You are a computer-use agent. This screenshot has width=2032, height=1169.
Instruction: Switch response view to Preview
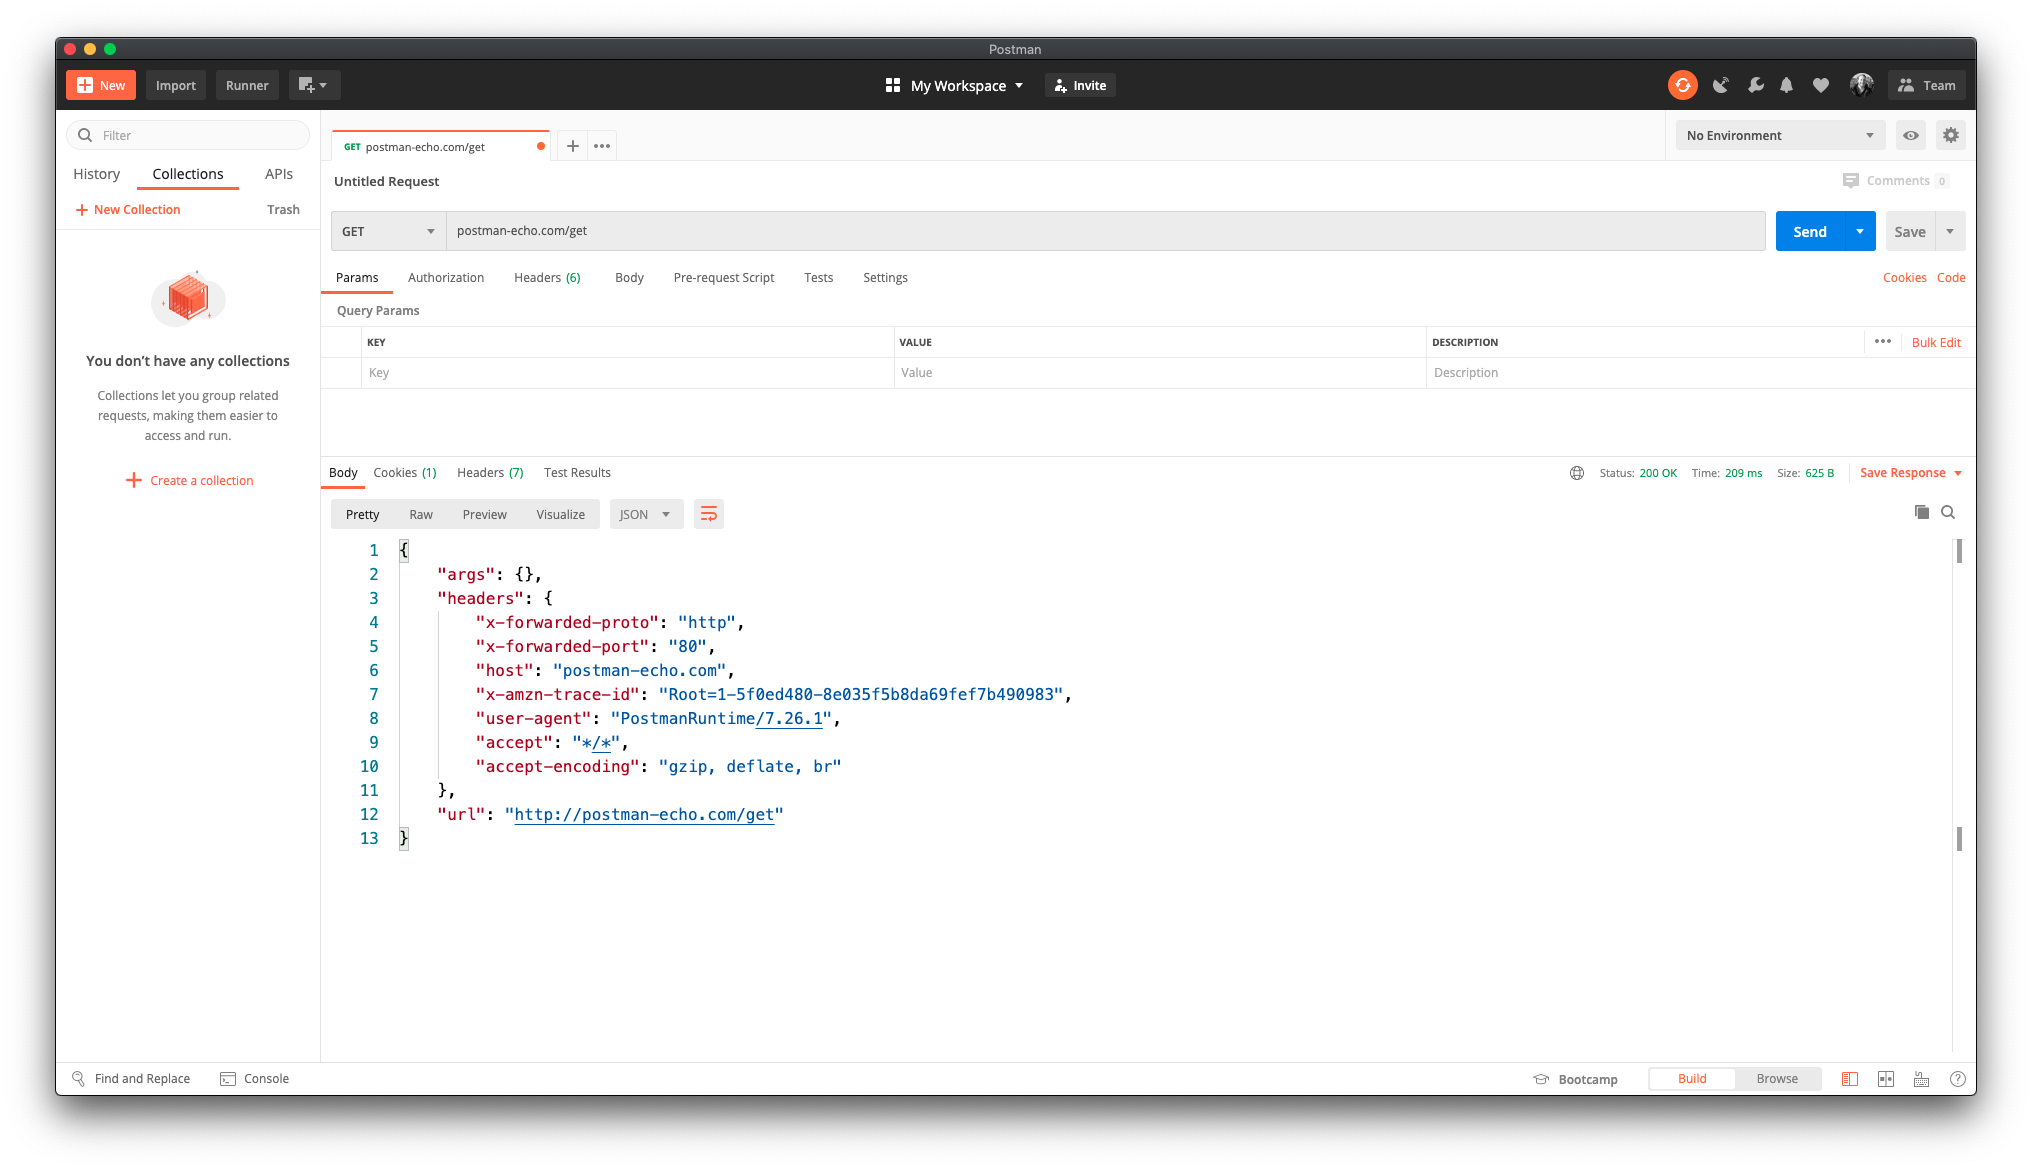coord(485,514)
